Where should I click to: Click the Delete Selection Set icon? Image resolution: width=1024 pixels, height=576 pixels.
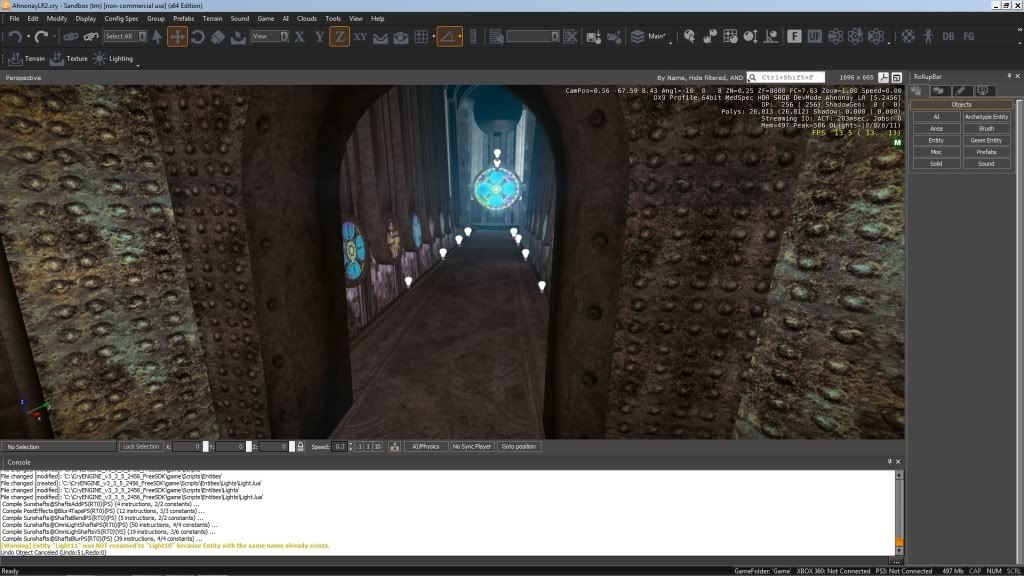click(x=570, y=37)
